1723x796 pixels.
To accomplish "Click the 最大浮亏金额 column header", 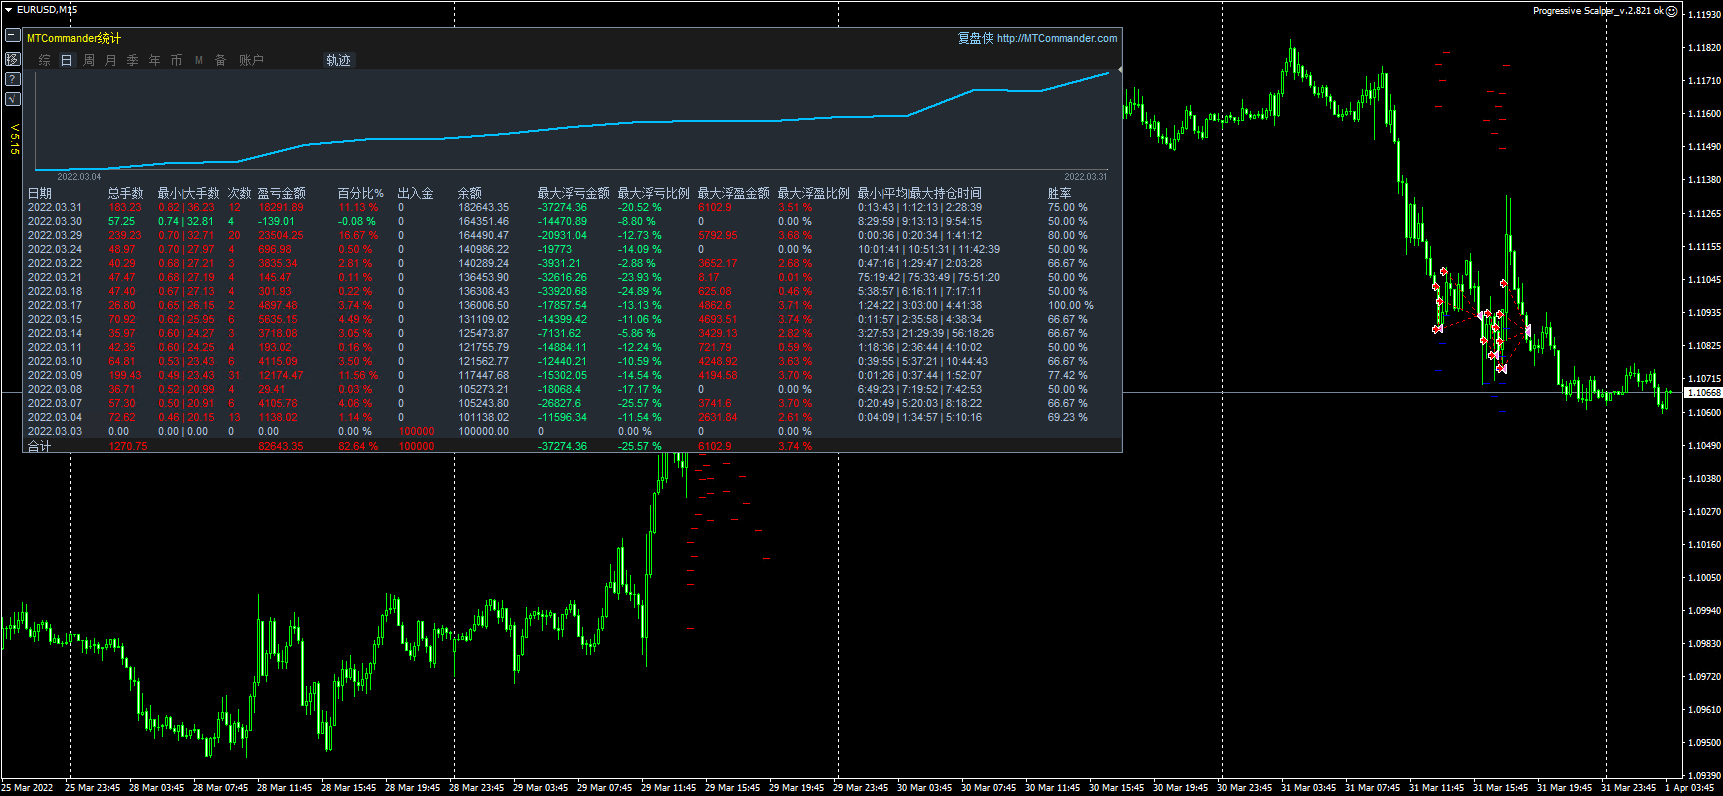I will coord(573,193).
